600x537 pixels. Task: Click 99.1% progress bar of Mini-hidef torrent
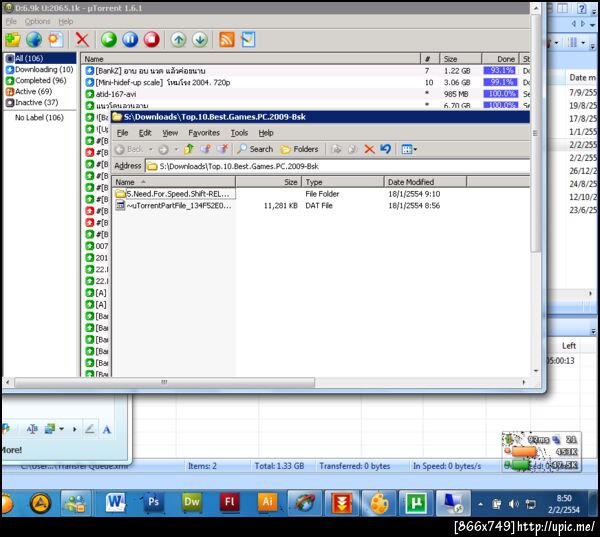[x=501, y=82]
